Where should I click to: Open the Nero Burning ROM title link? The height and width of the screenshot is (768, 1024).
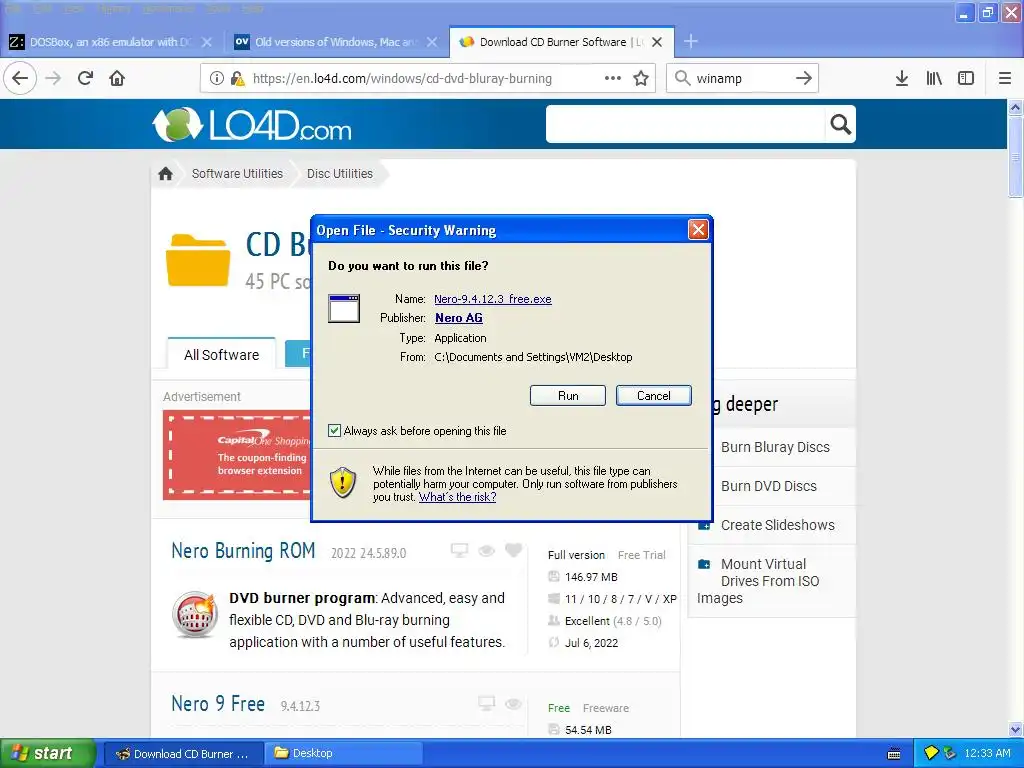pos(243,551)
